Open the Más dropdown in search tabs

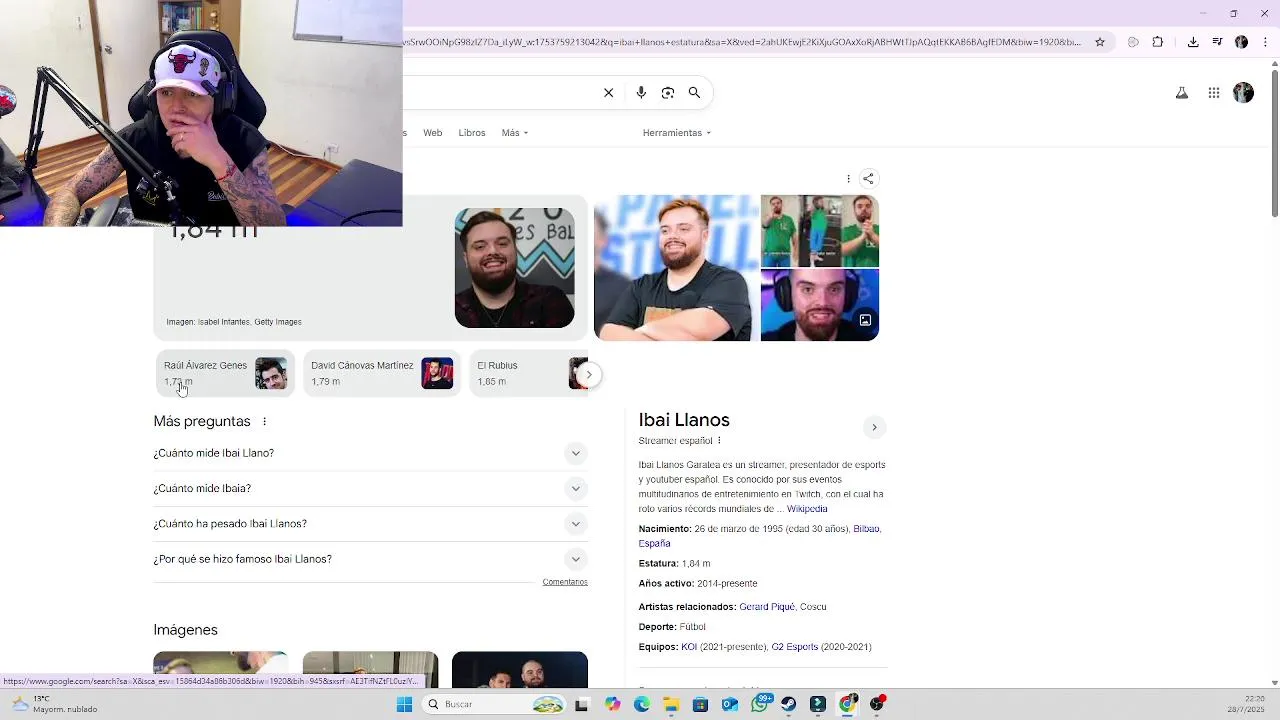515,133
